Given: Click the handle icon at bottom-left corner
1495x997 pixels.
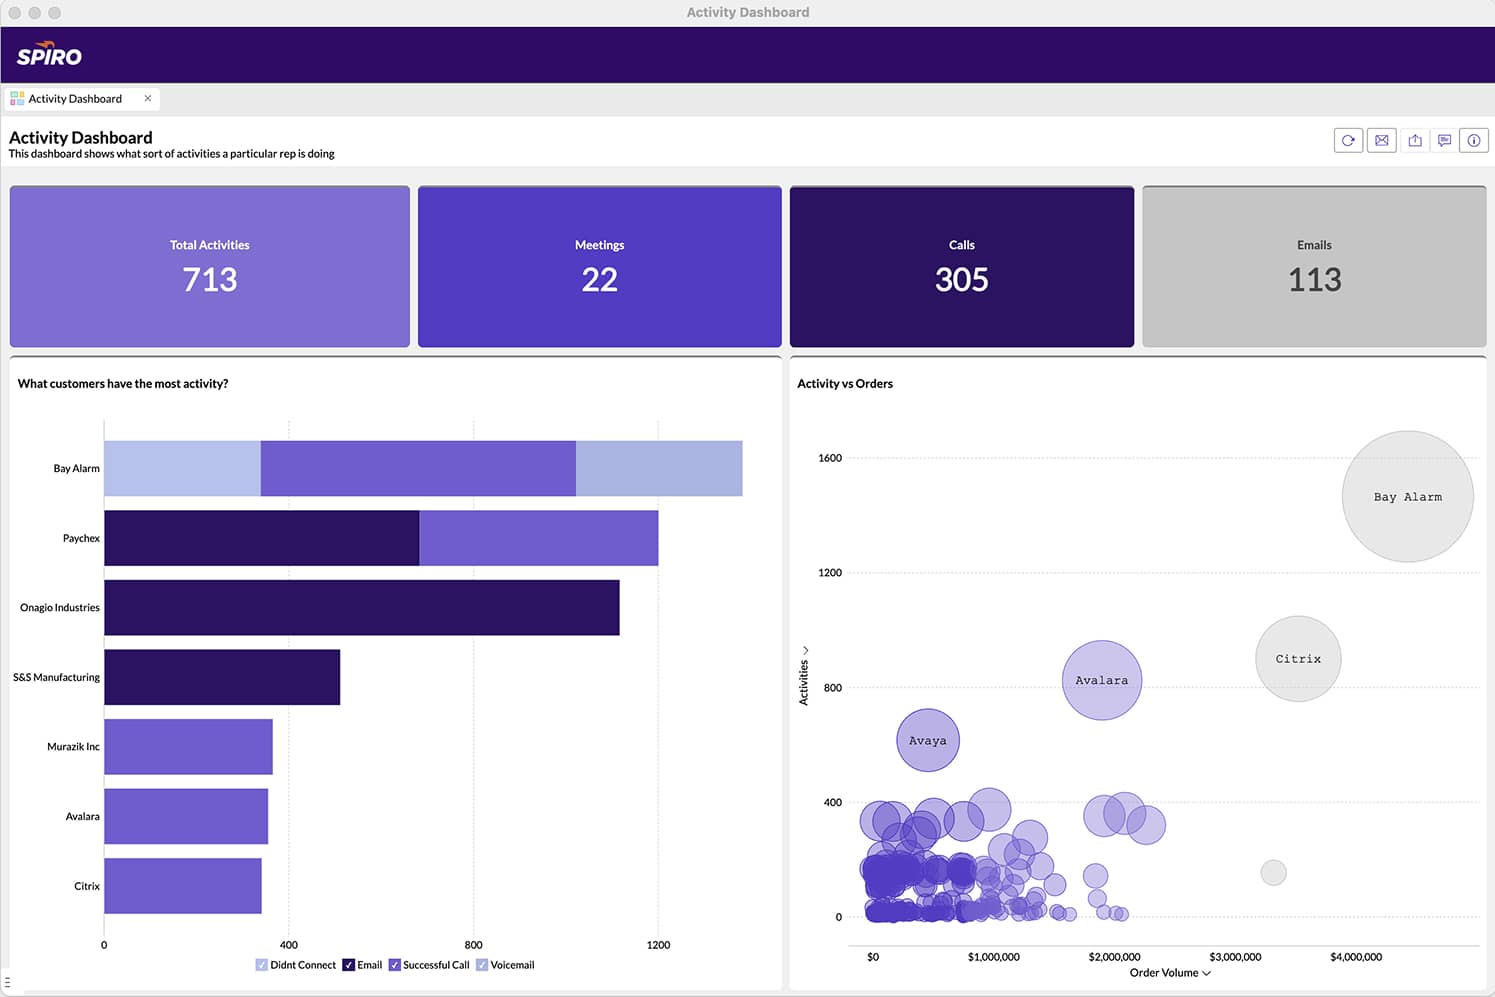Looking at the screenshot, I should (x=7, y=982).
